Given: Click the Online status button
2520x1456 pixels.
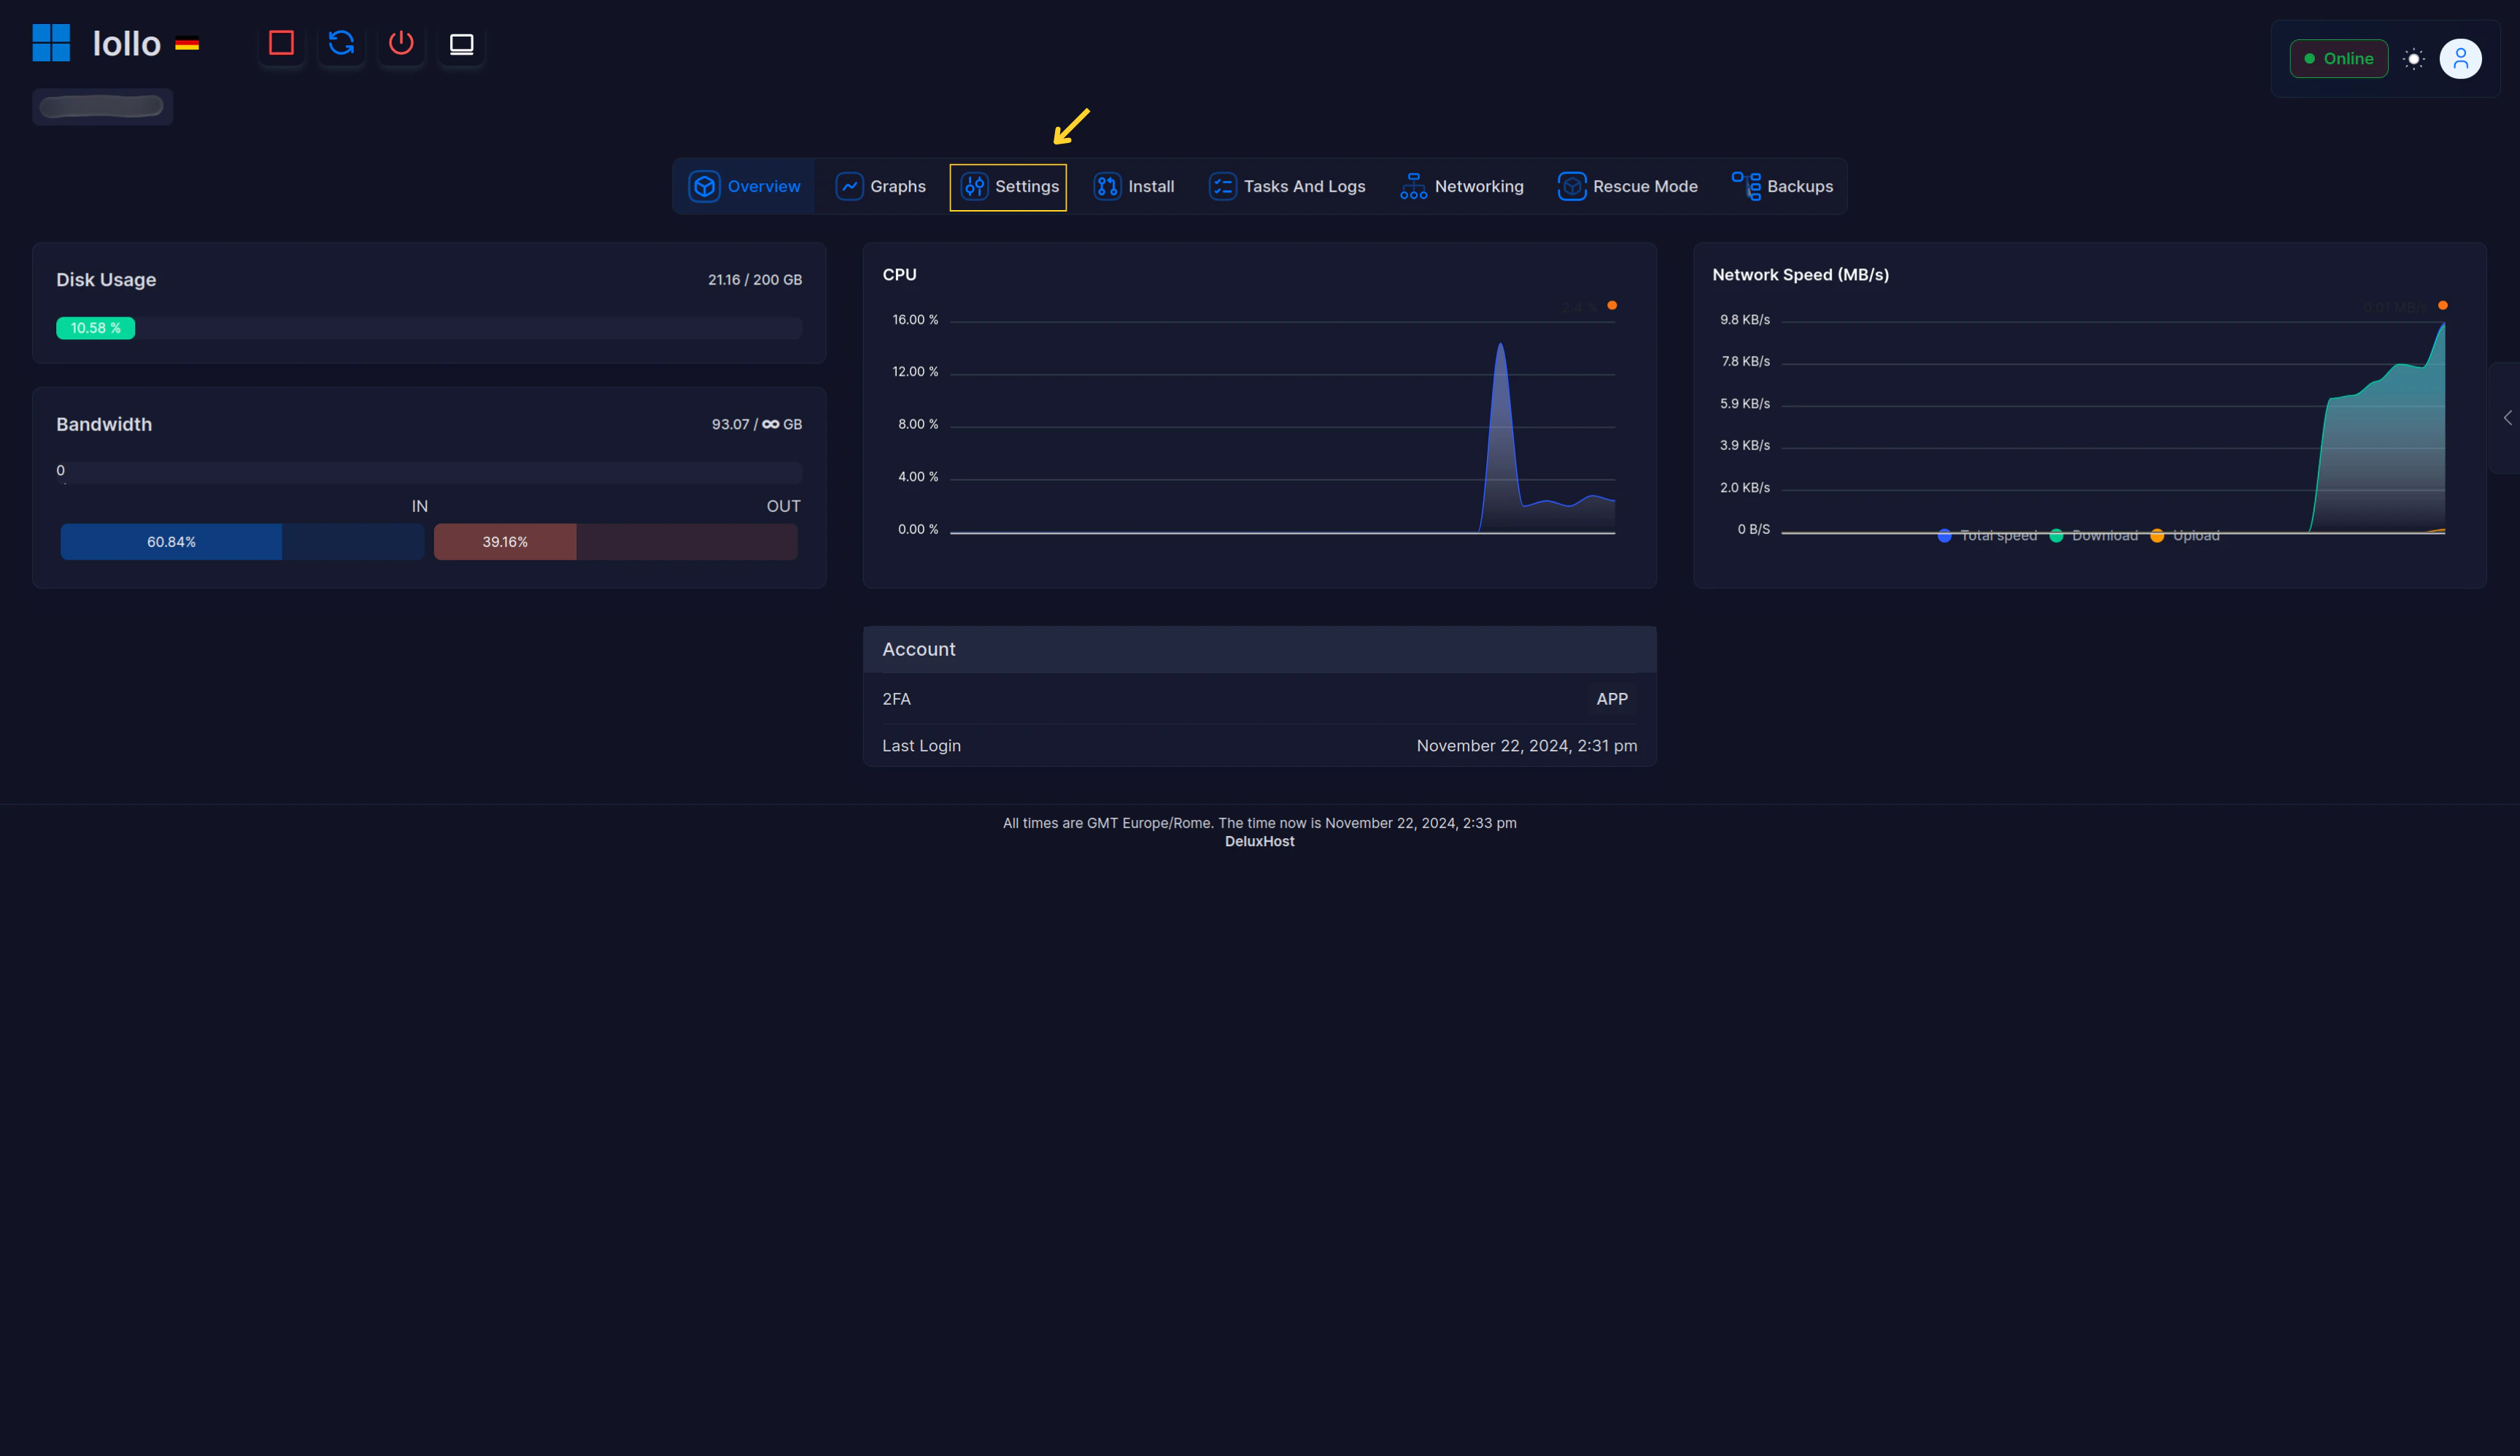Looking at the screenshot, I should [2338, 59].
